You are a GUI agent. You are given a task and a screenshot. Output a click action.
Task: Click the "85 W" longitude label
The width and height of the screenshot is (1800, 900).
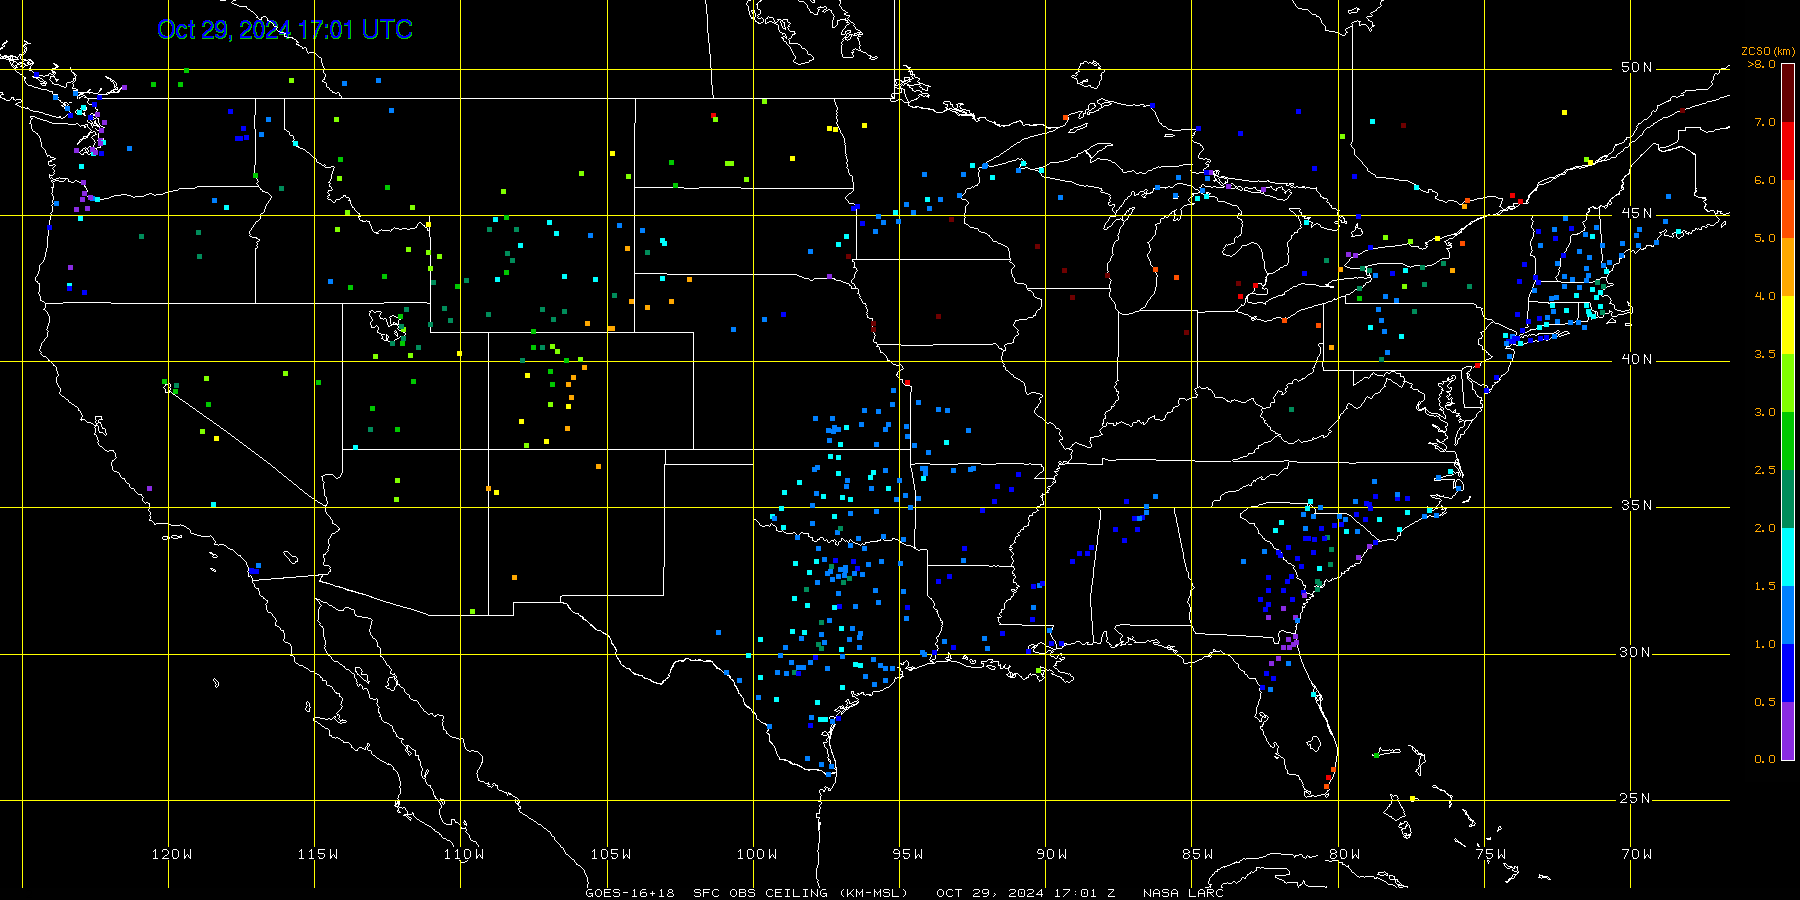tap(1198, 854)
